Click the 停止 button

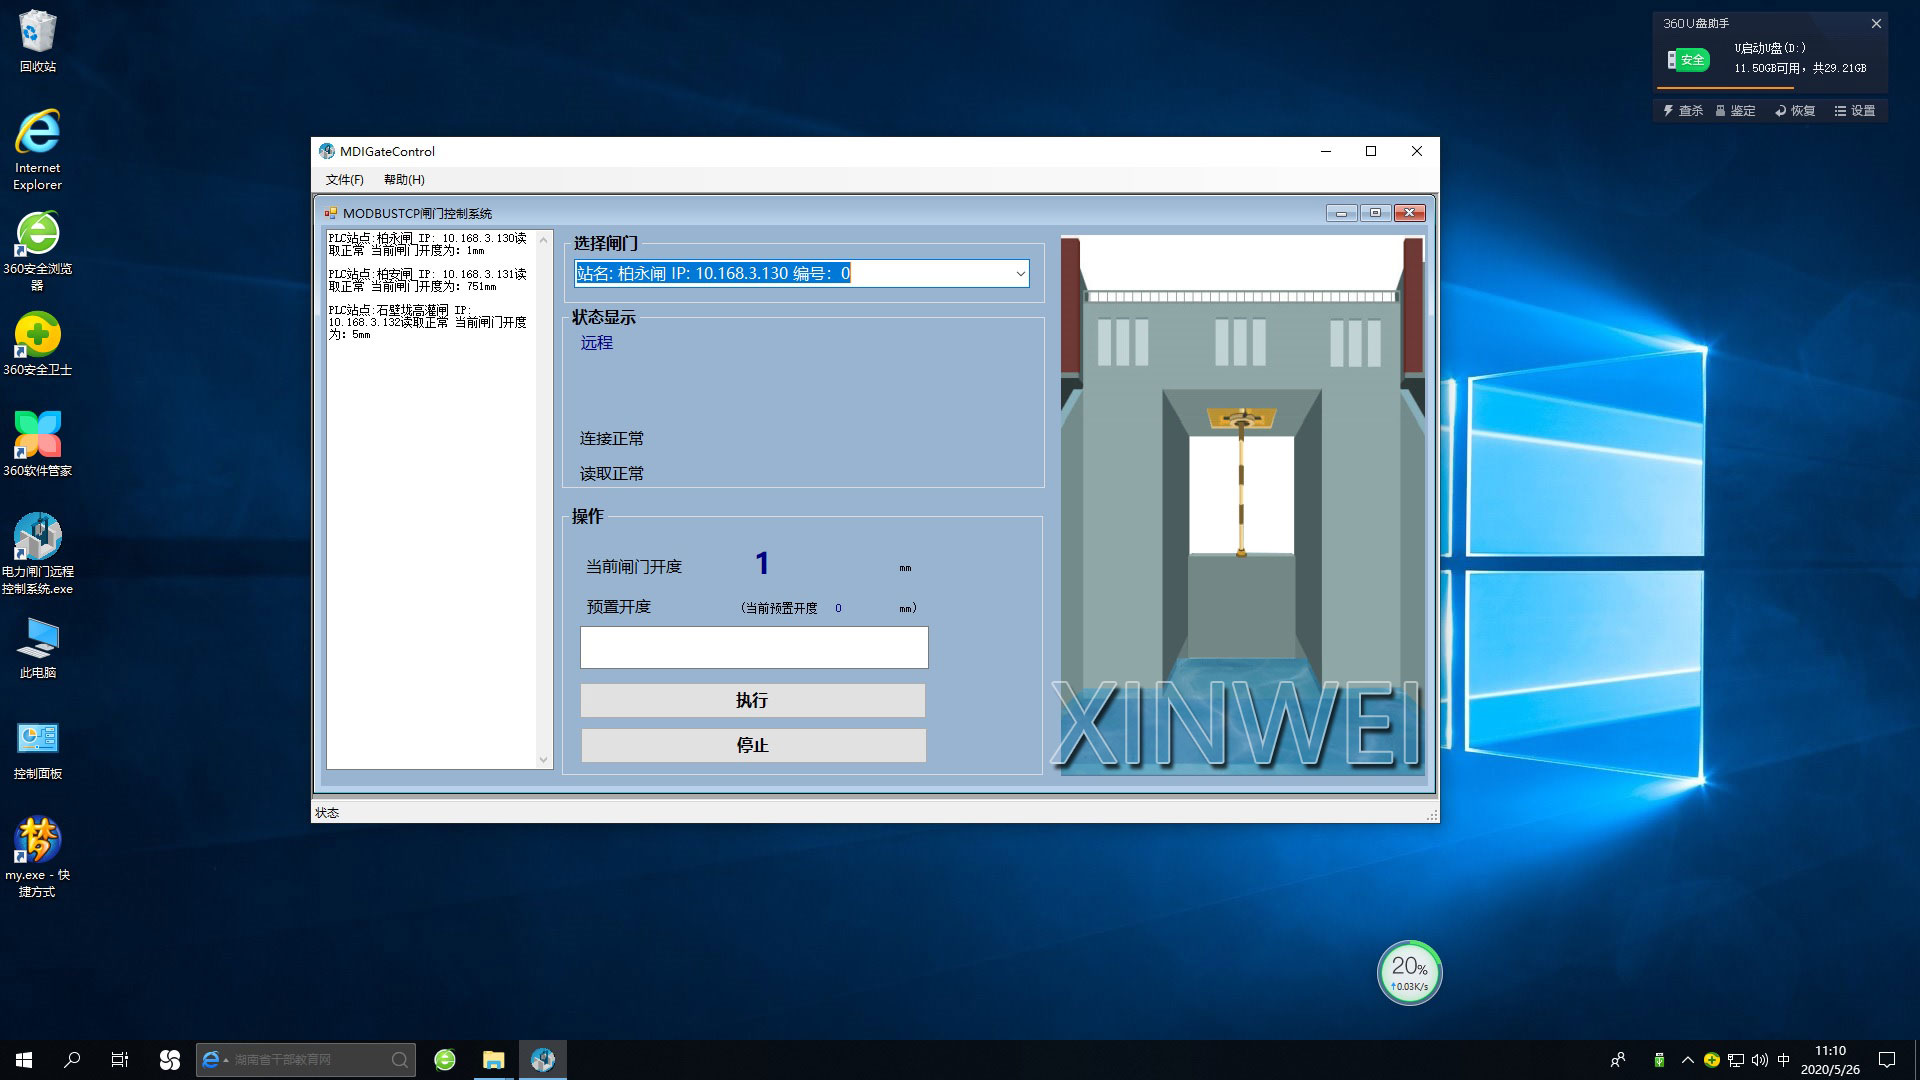[x=753, y=745]
